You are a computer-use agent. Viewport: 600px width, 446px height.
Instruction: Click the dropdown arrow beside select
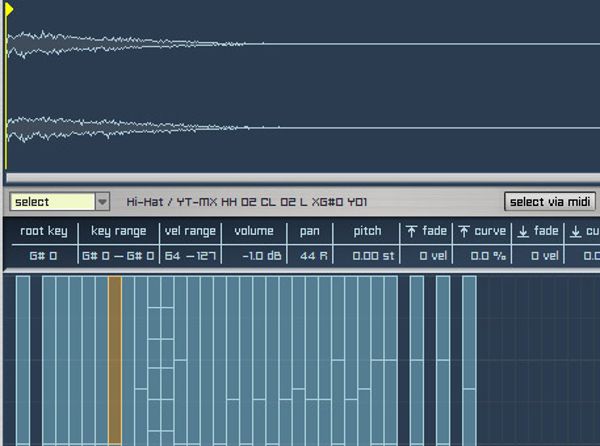point(102,202)
